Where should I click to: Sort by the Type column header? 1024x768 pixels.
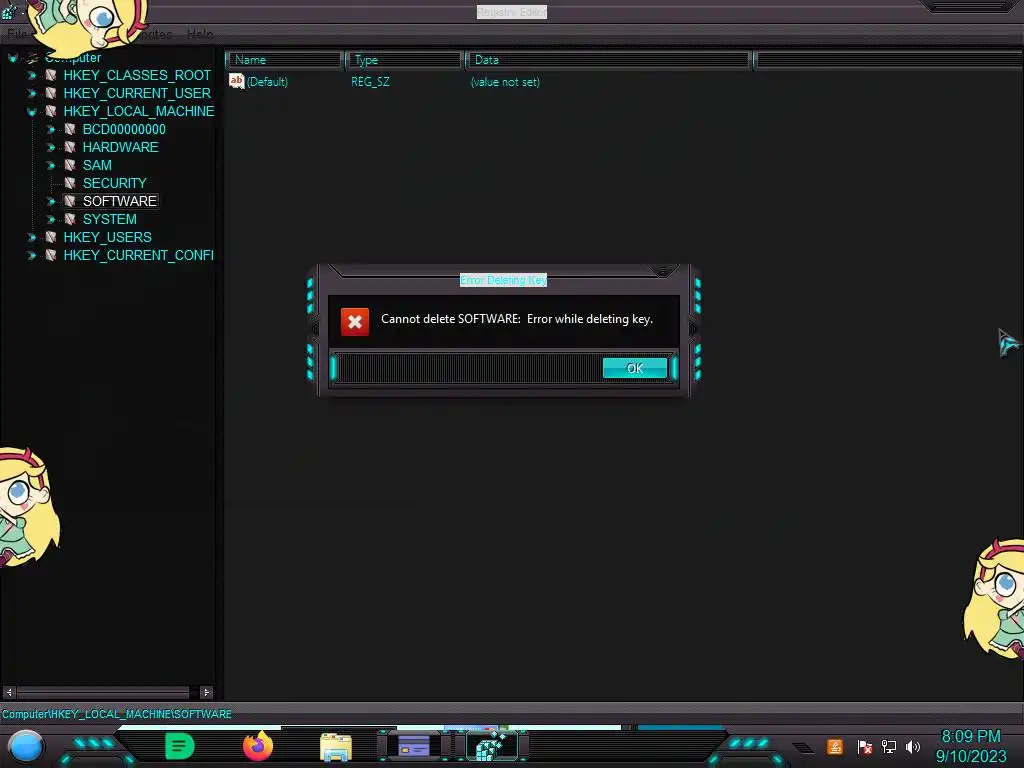pos(404,60)
